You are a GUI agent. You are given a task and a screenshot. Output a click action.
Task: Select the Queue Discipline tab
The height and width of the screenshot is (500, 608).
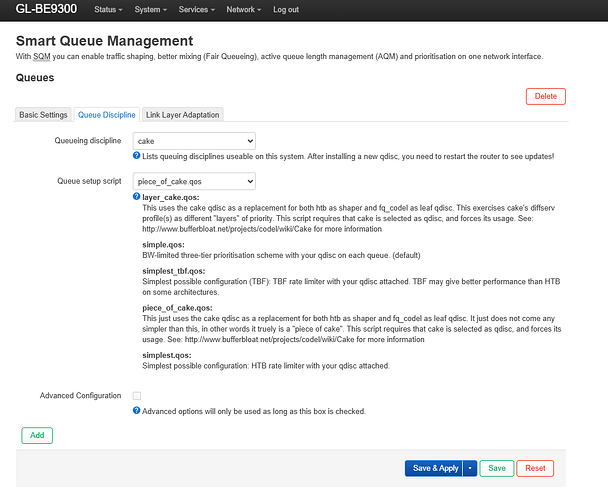[107, 115]
